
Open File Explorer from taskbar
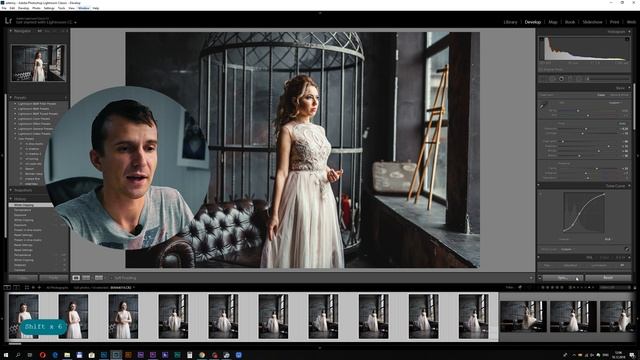click(67, 355)
